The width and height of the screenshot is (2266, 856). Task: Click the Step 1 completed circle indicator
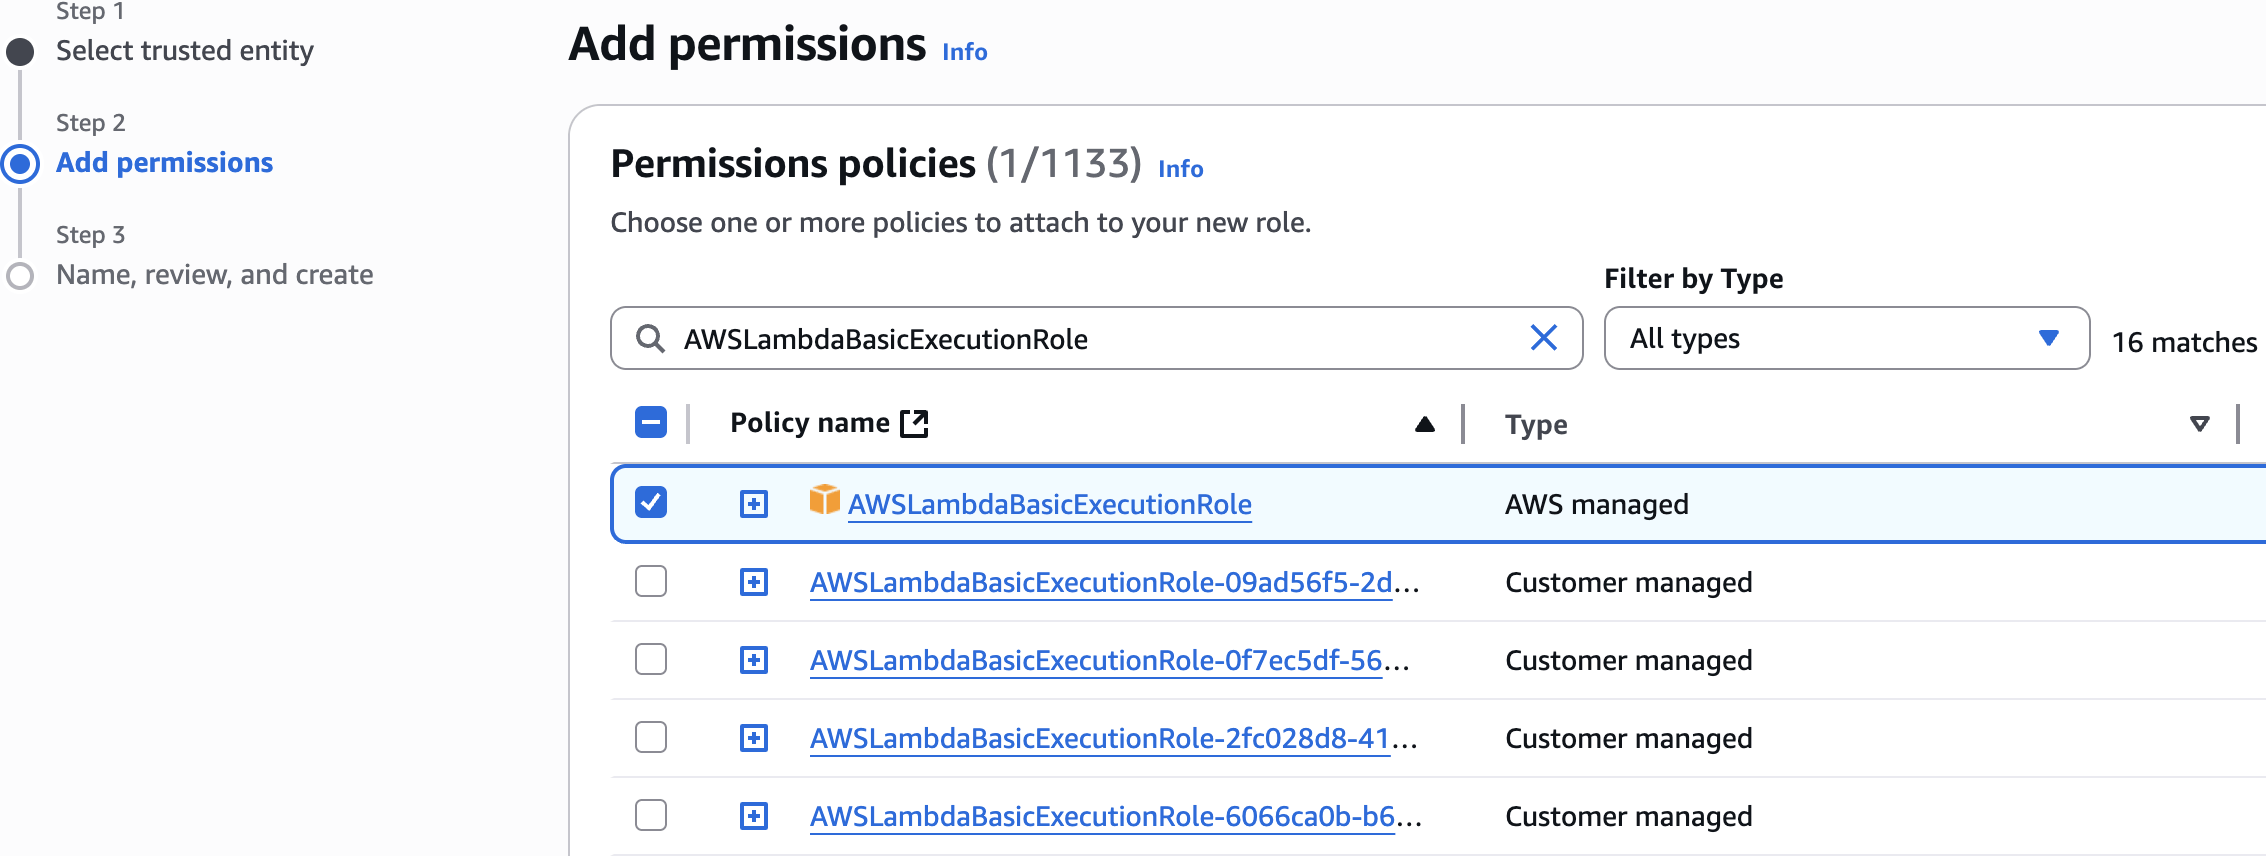point(20,51)
